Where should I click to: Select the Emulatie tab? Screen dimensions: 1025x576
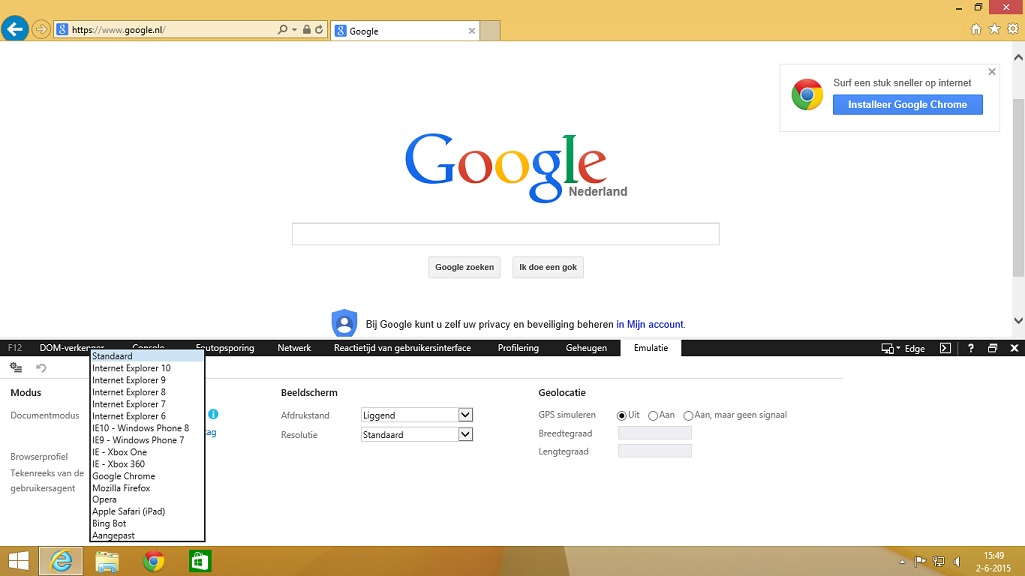(651, 348)
